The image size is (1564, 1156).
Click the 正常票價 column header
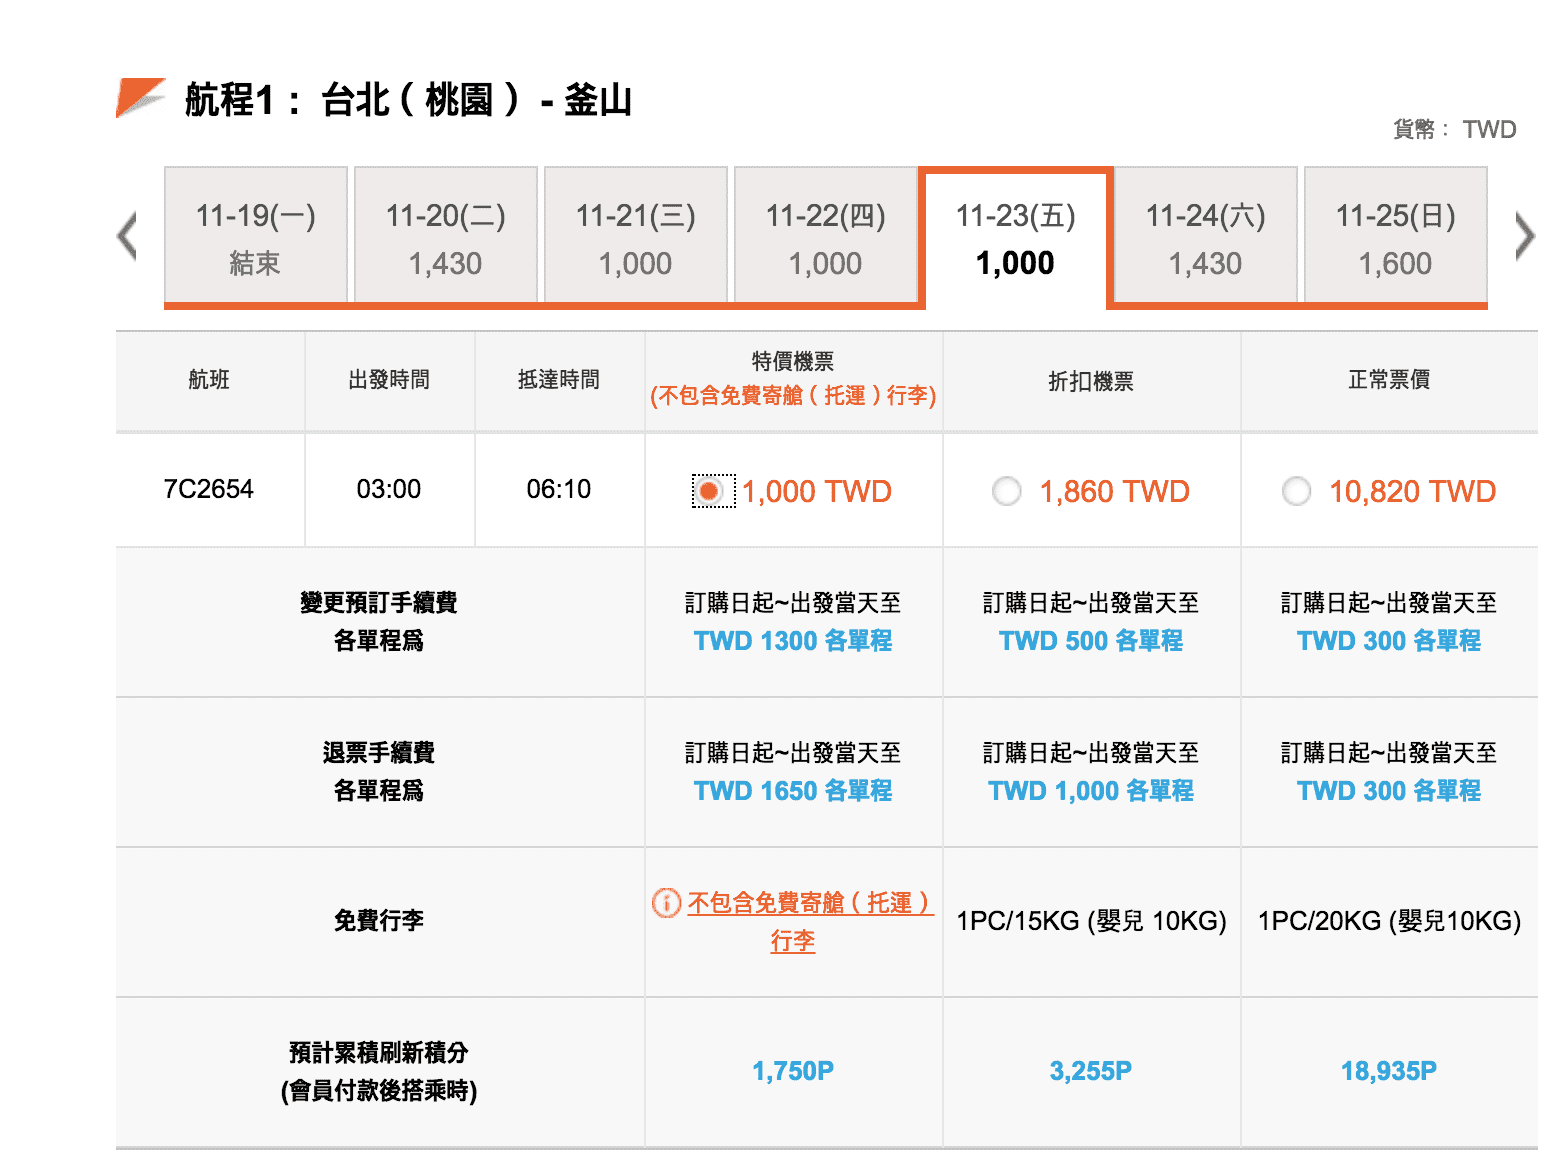(1389, 379)
